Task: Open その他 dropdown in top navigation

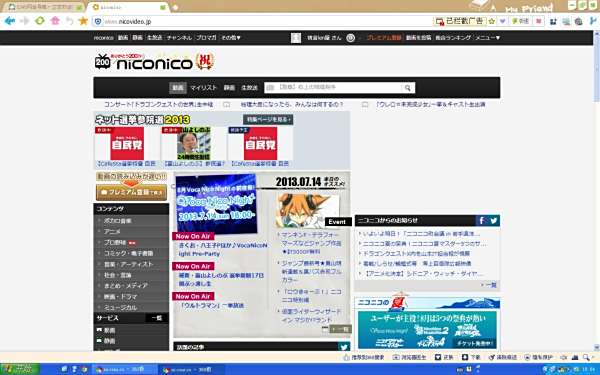Action: (231, 38)
